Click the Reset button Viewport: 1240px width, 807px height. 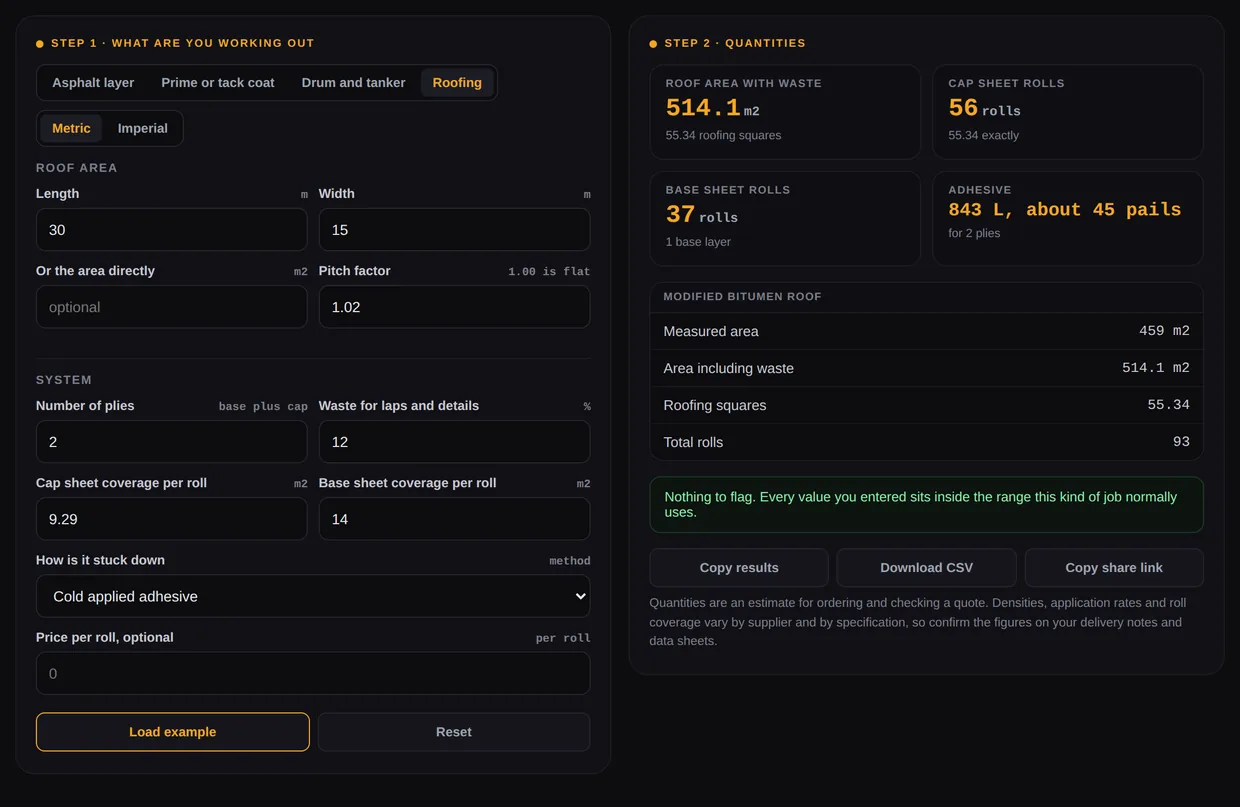pos(454,732)
